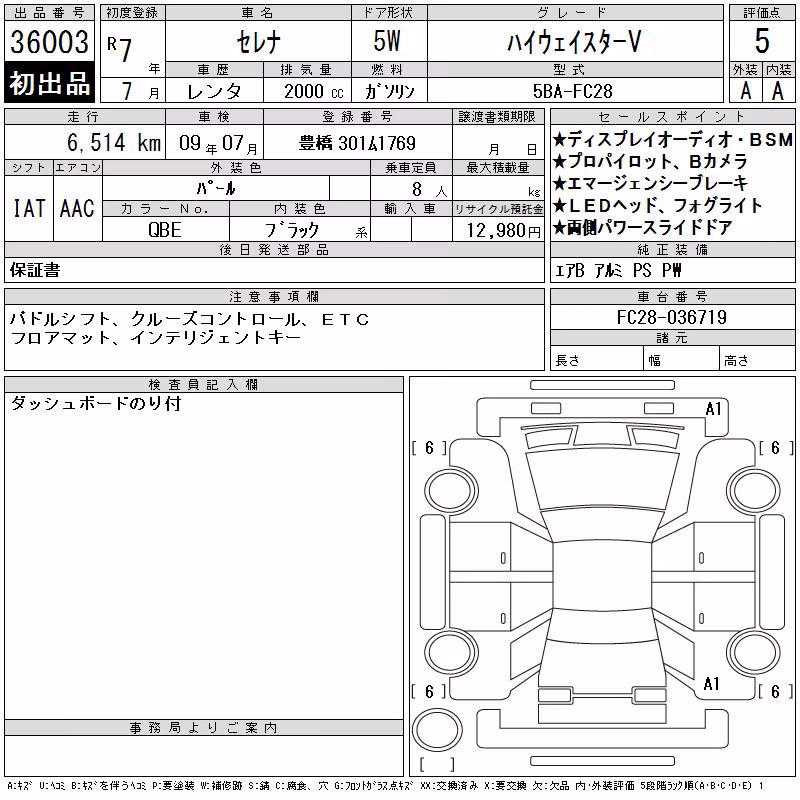Click the LEDヘッド、フォグライト sales point
Screen dimensions: 800x800
[657, 205]
